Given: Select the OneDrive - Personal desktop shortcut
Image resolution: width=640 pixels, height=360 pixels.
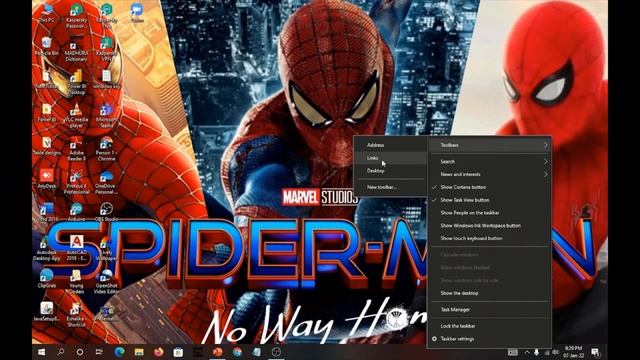Looking at the screenshot, I should tap(107, 182).
